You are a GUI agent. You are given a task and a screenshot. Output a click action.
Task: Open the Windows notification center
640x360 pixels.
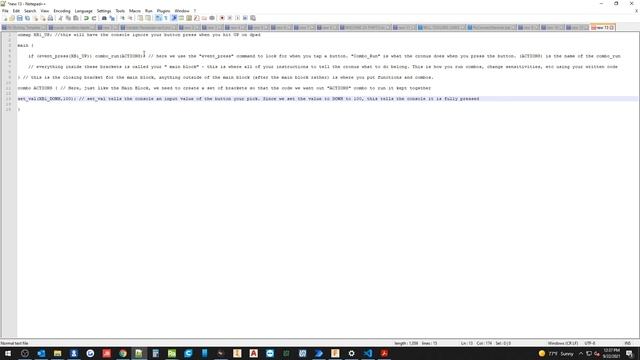click(x=629, y=353)
